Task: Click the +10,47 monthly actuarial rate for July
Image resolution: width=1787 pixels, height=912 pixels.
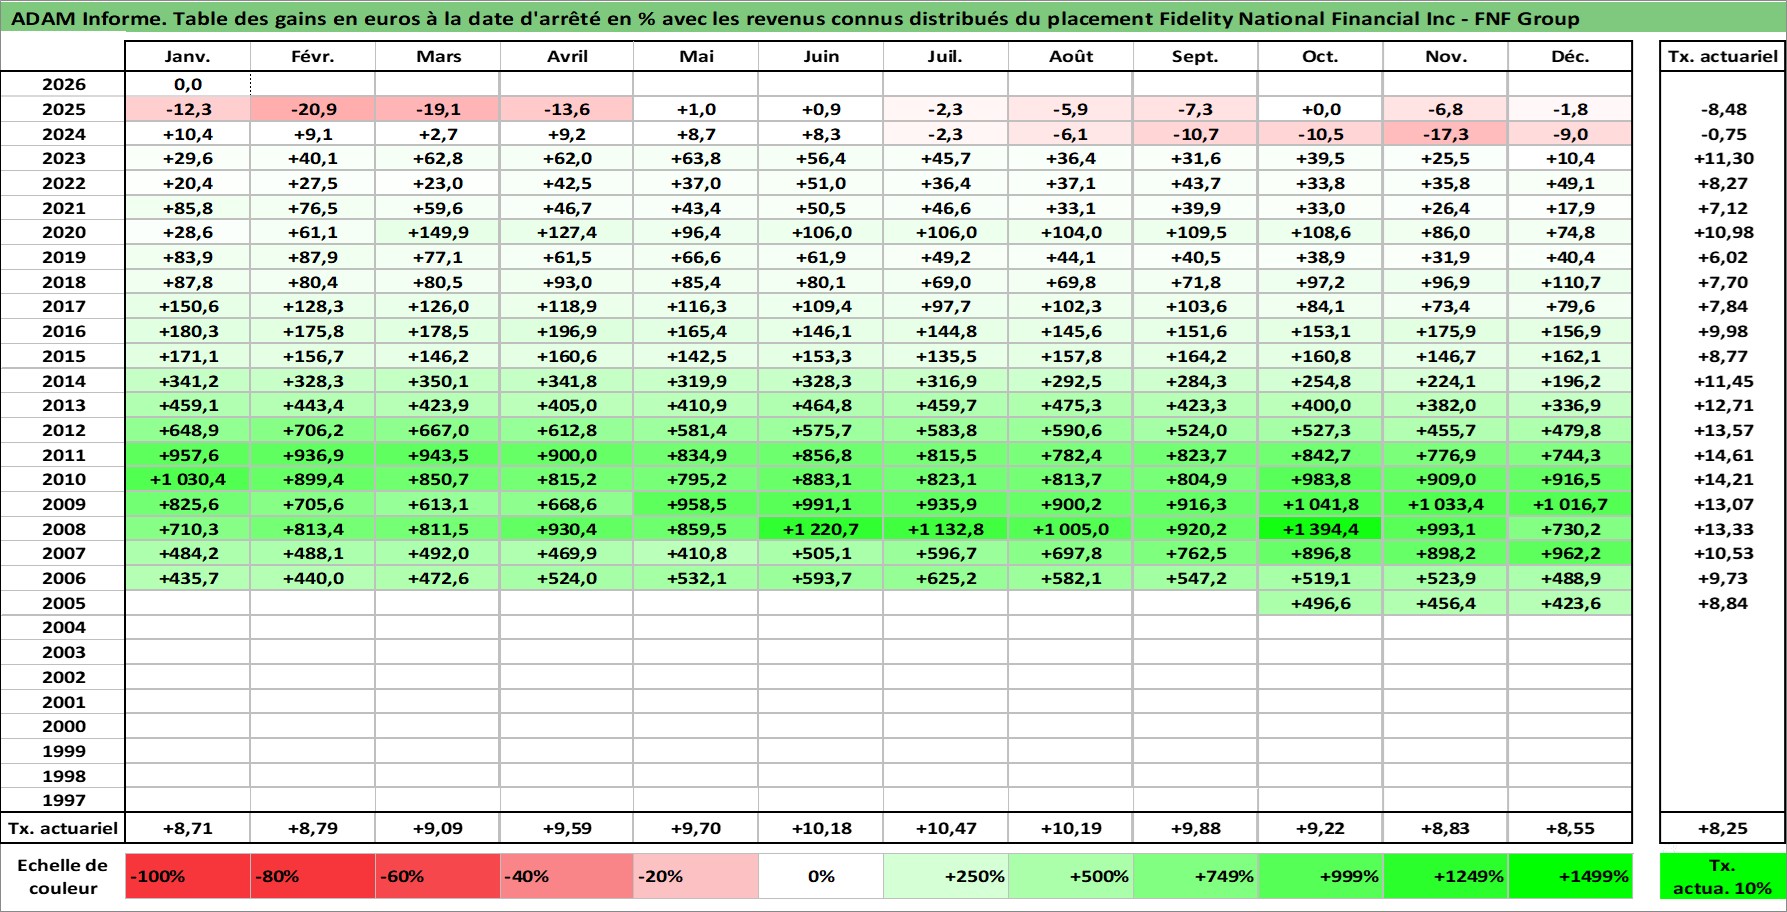Action: [x=946, y=828]
